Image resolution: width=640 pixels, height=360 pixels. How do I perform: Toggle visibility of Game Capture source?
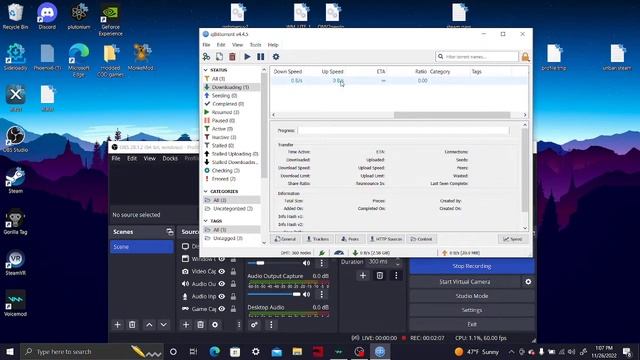coord(222,309)
